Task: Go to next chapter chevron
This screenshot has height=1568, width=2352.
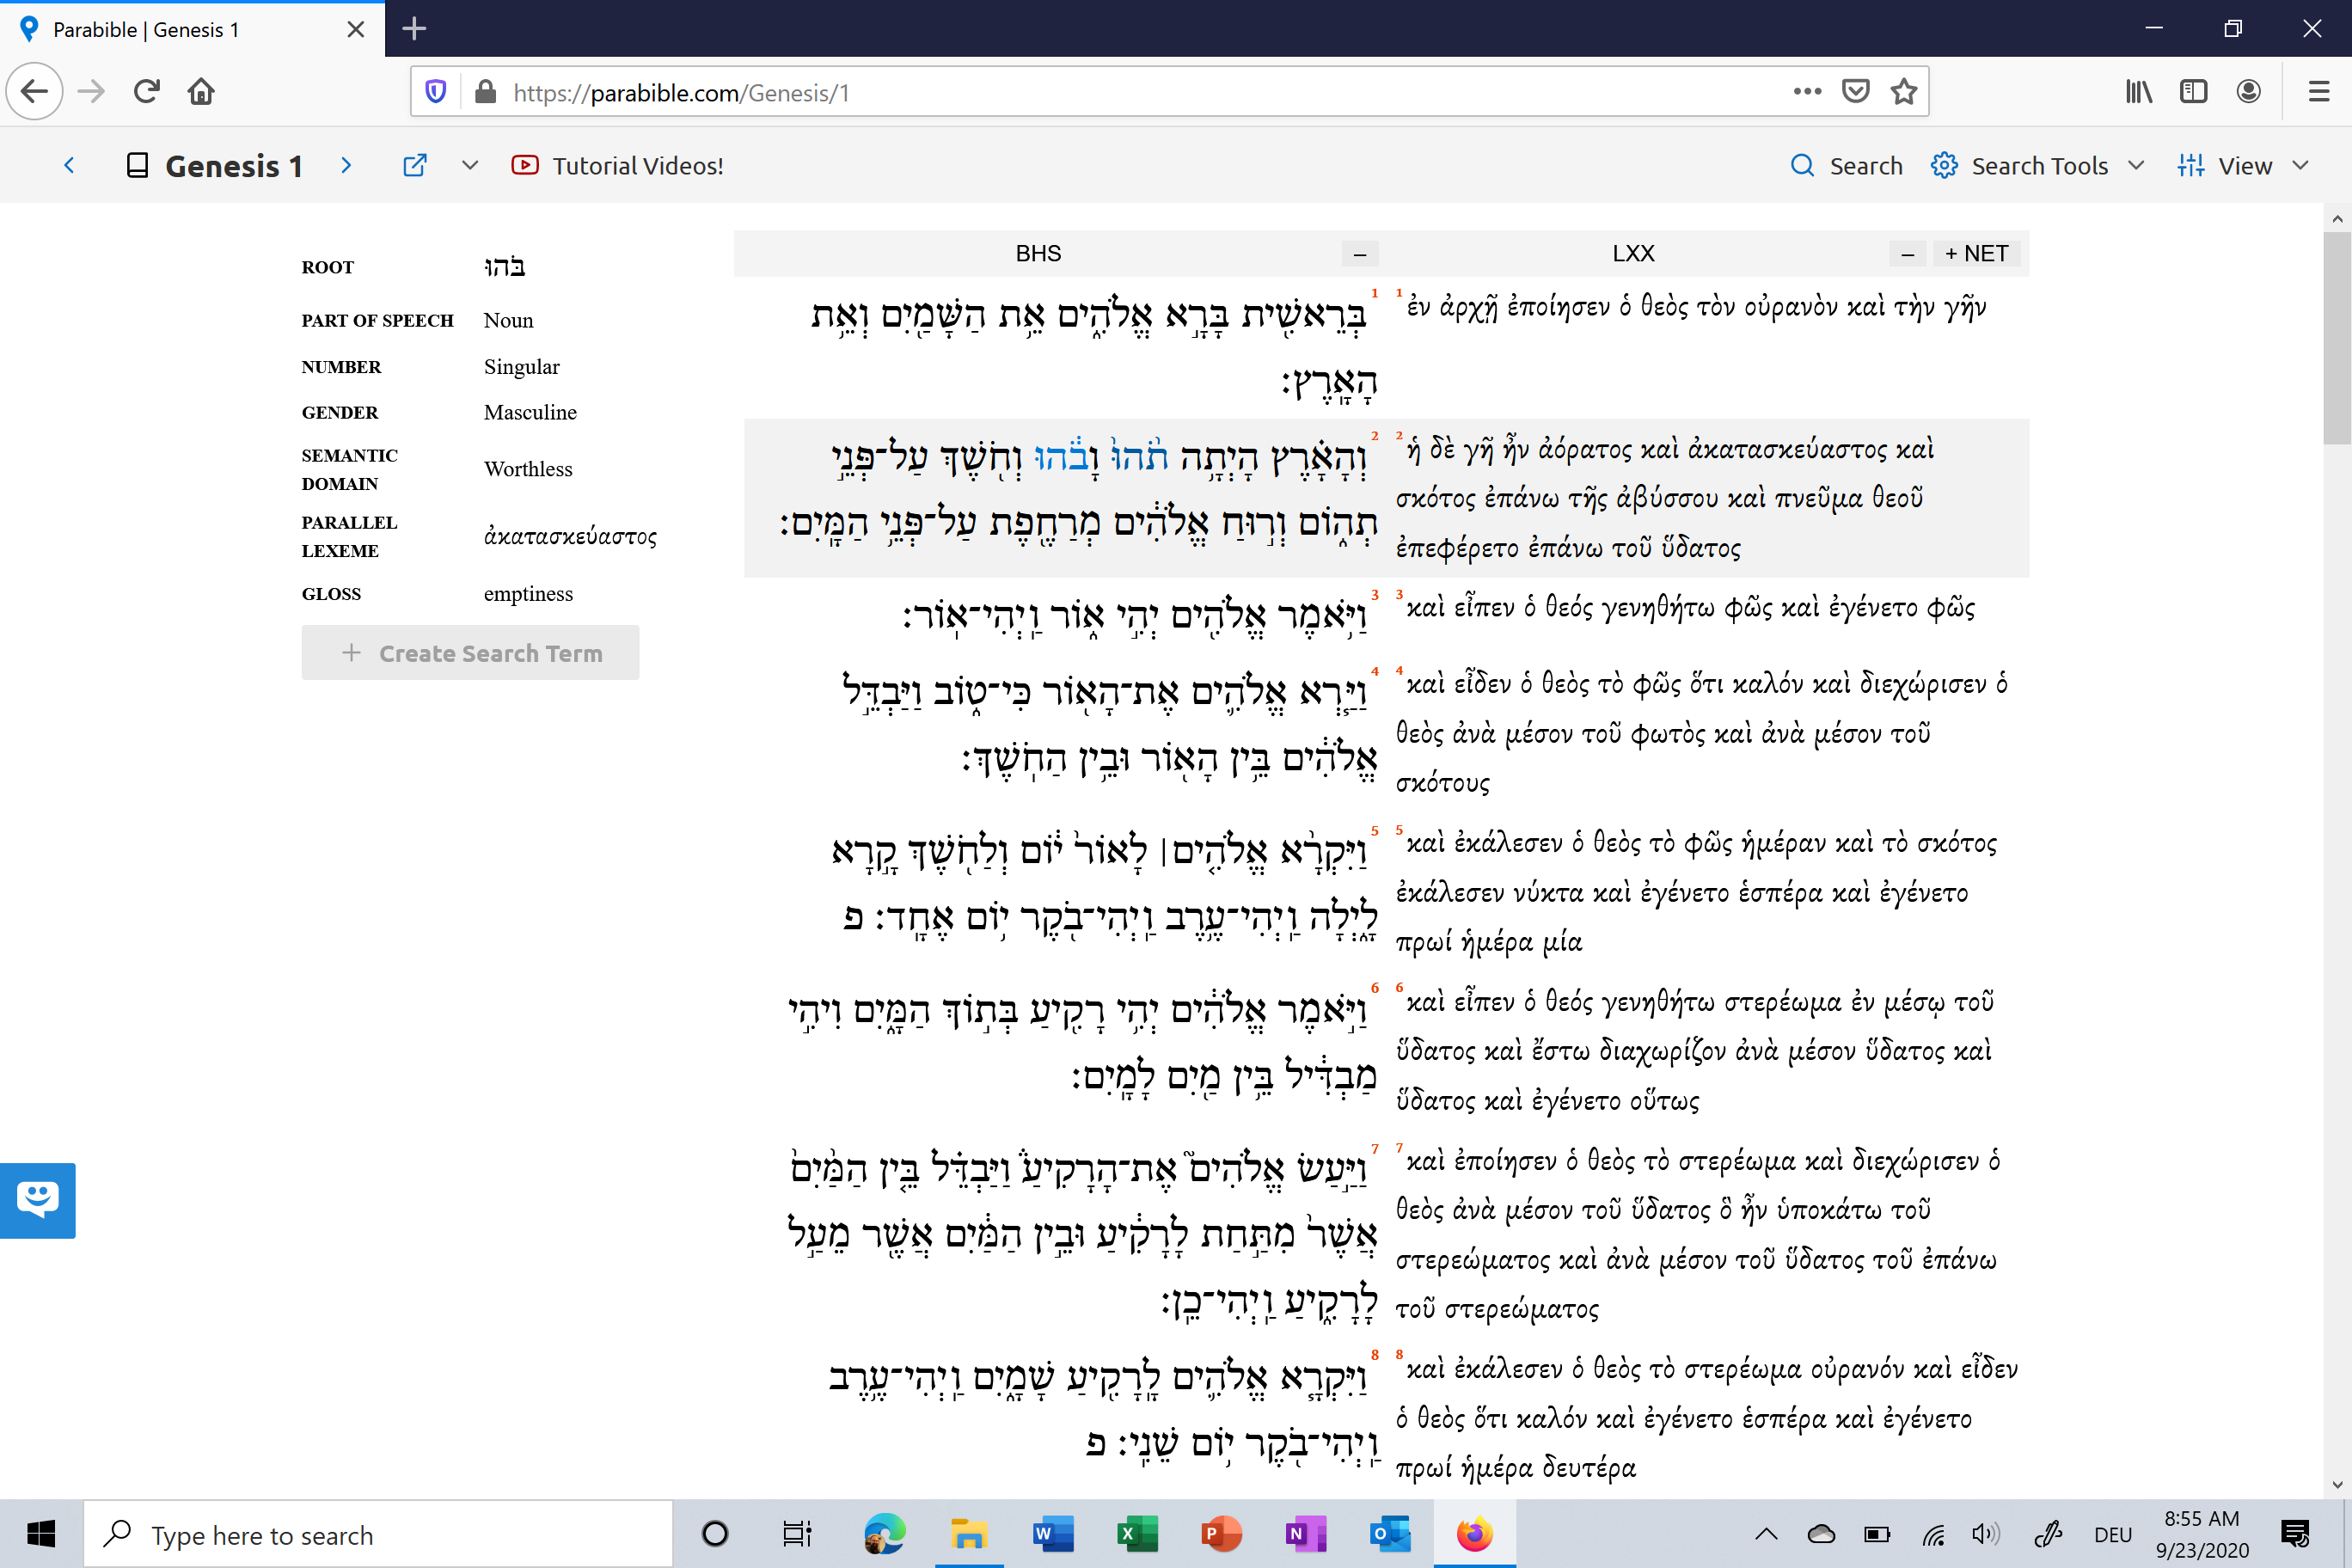Action: tap(346, 165)
